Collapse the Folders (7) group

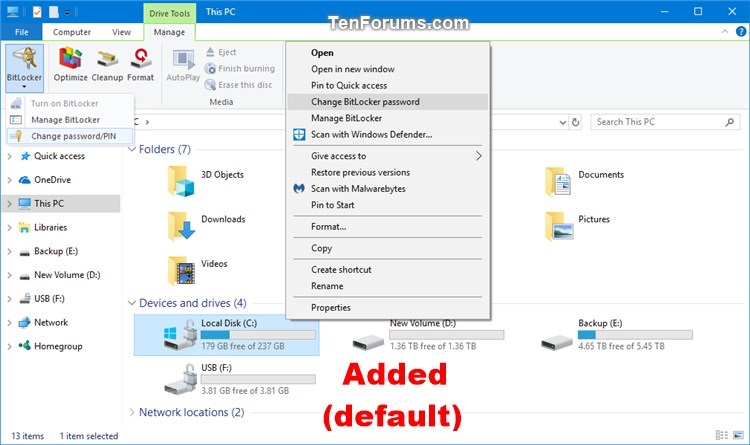click(x=132, y=149)
